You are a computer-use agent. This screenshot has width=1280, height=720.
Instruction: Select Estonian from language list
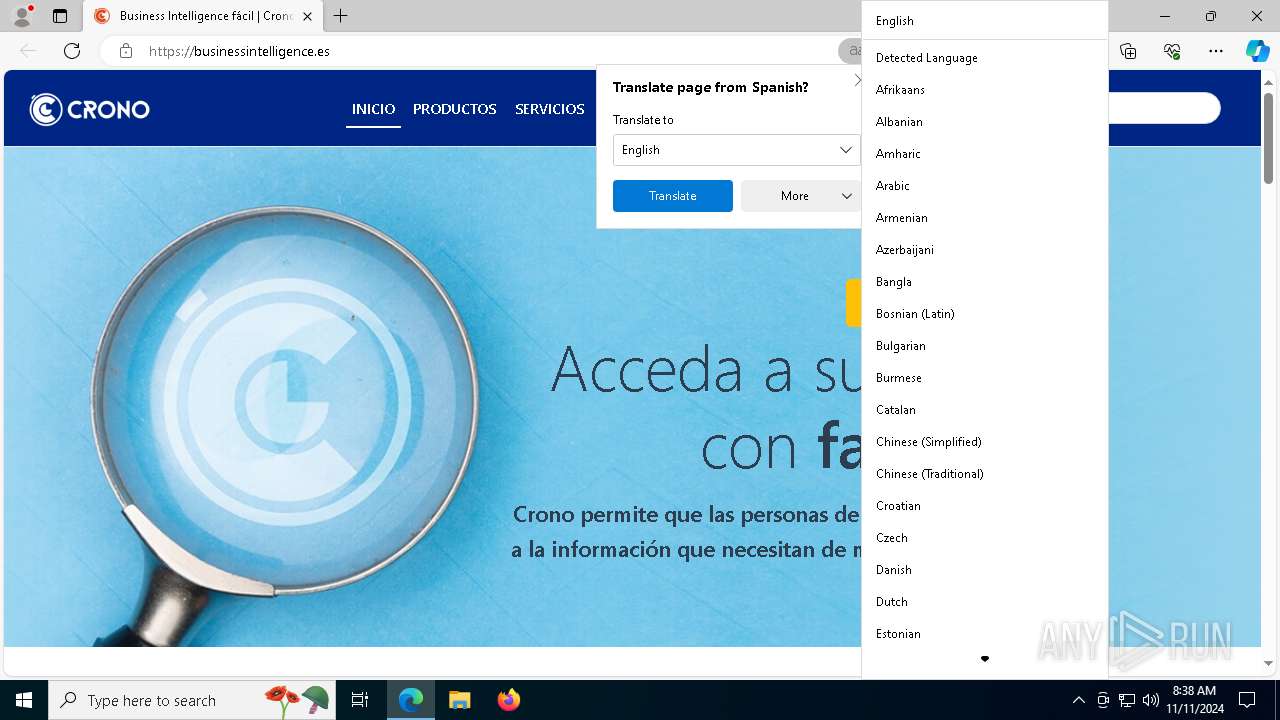pyautogui.click(x=985, y=634)
